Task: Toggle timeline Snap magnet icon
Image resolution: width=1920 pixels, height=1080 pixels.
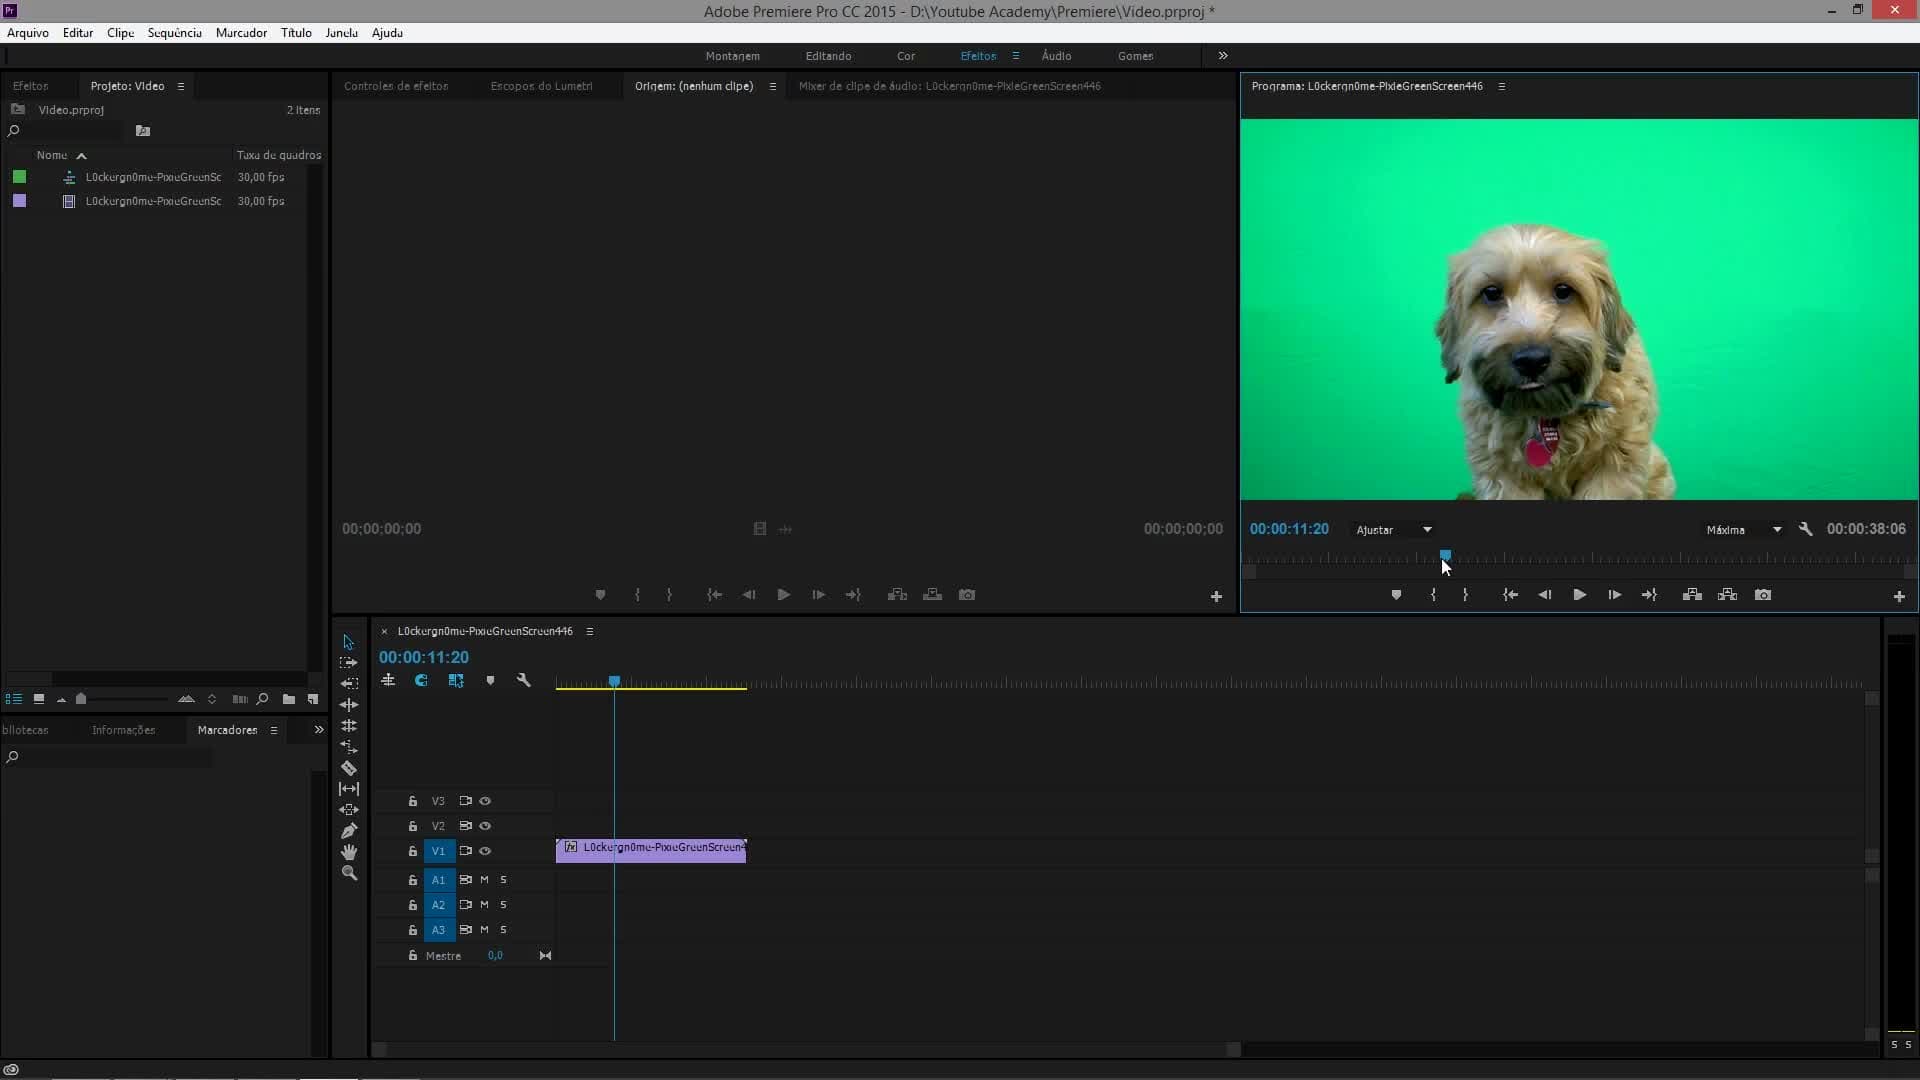Action: click(421, 680)
